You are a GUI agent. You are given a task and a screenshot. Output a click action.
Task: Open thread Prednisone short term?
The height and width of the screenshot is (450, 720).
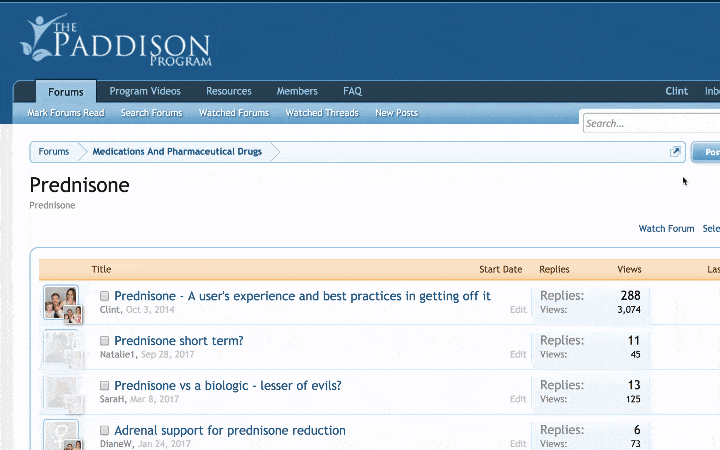pos(179,341)
